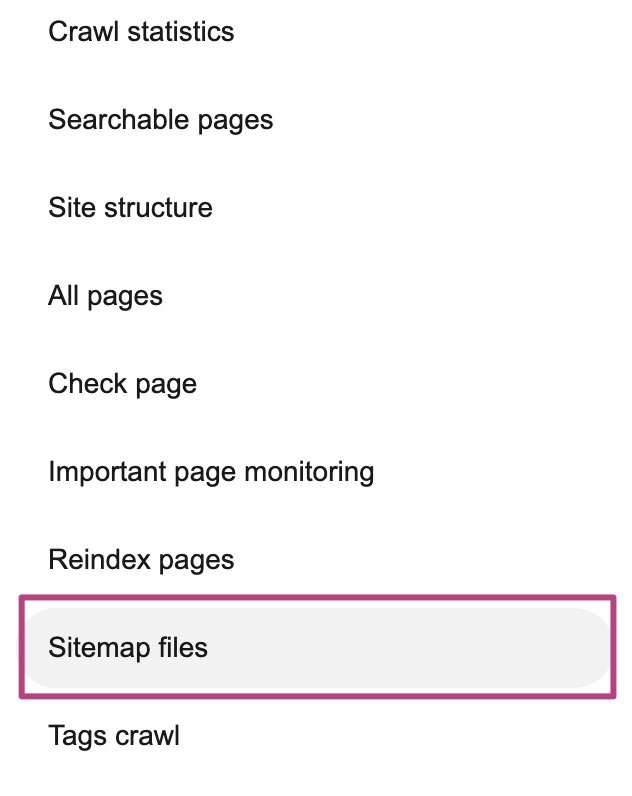Go to Site structure section

[x=130, y=208]
